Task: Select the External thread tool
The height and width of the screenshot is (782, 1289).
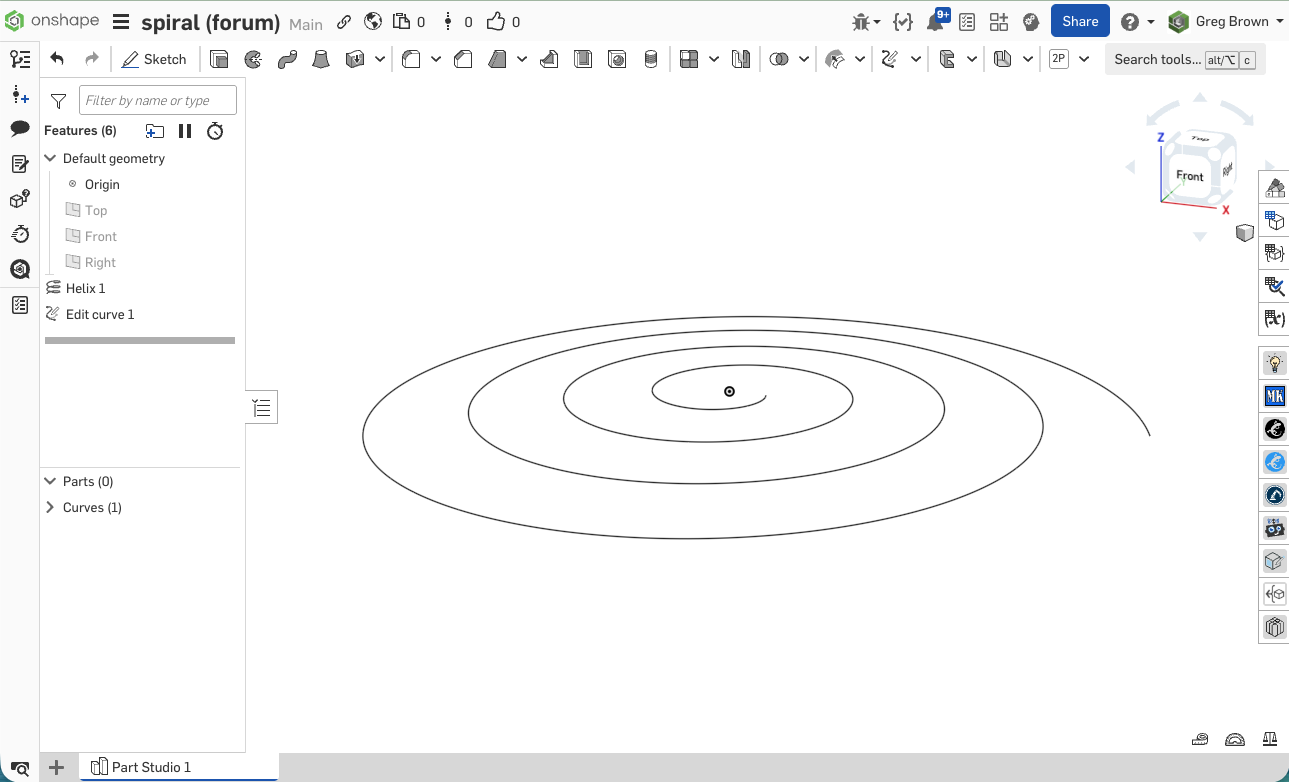Action: [651, 59]
